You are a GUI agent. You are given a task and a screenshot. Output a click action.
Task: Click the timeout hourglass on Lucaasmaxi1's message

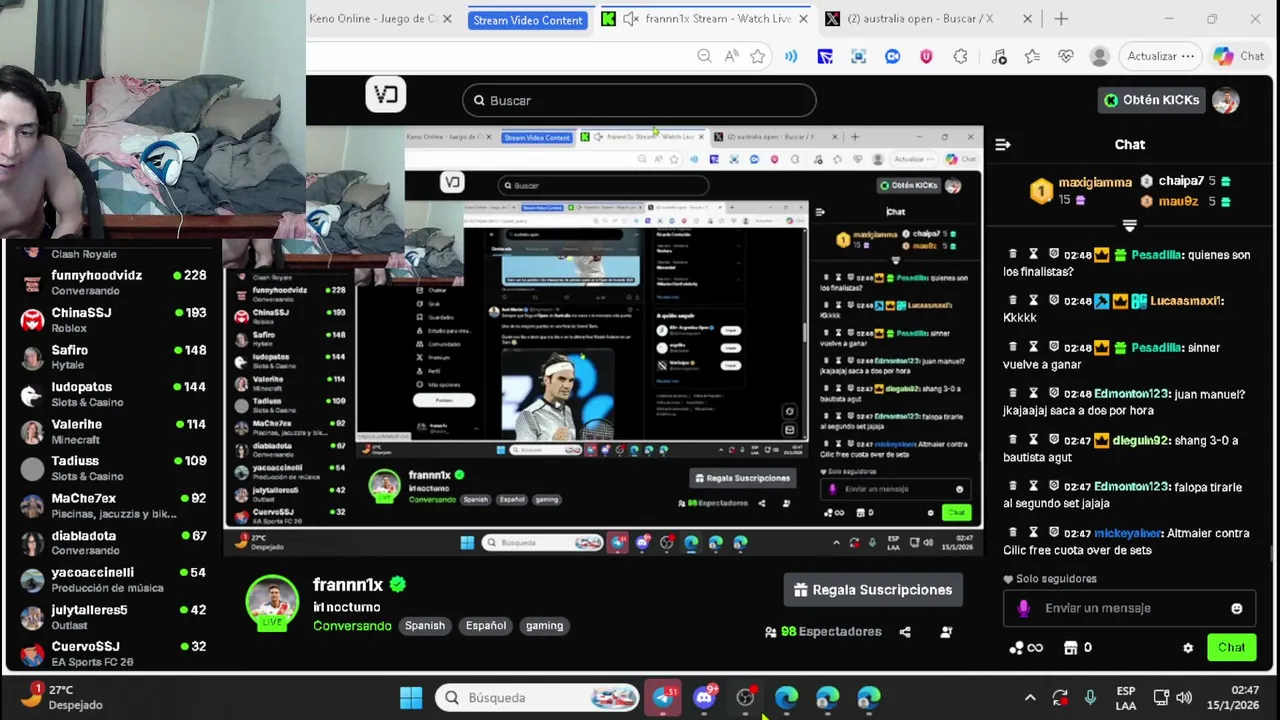[1033, 301]
